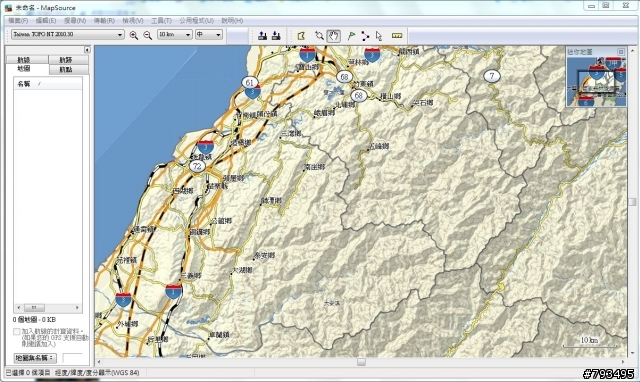640x382 pixels.
Task: Click the map list horizontal scrollbar thumb
Action: tap(34, 307)
